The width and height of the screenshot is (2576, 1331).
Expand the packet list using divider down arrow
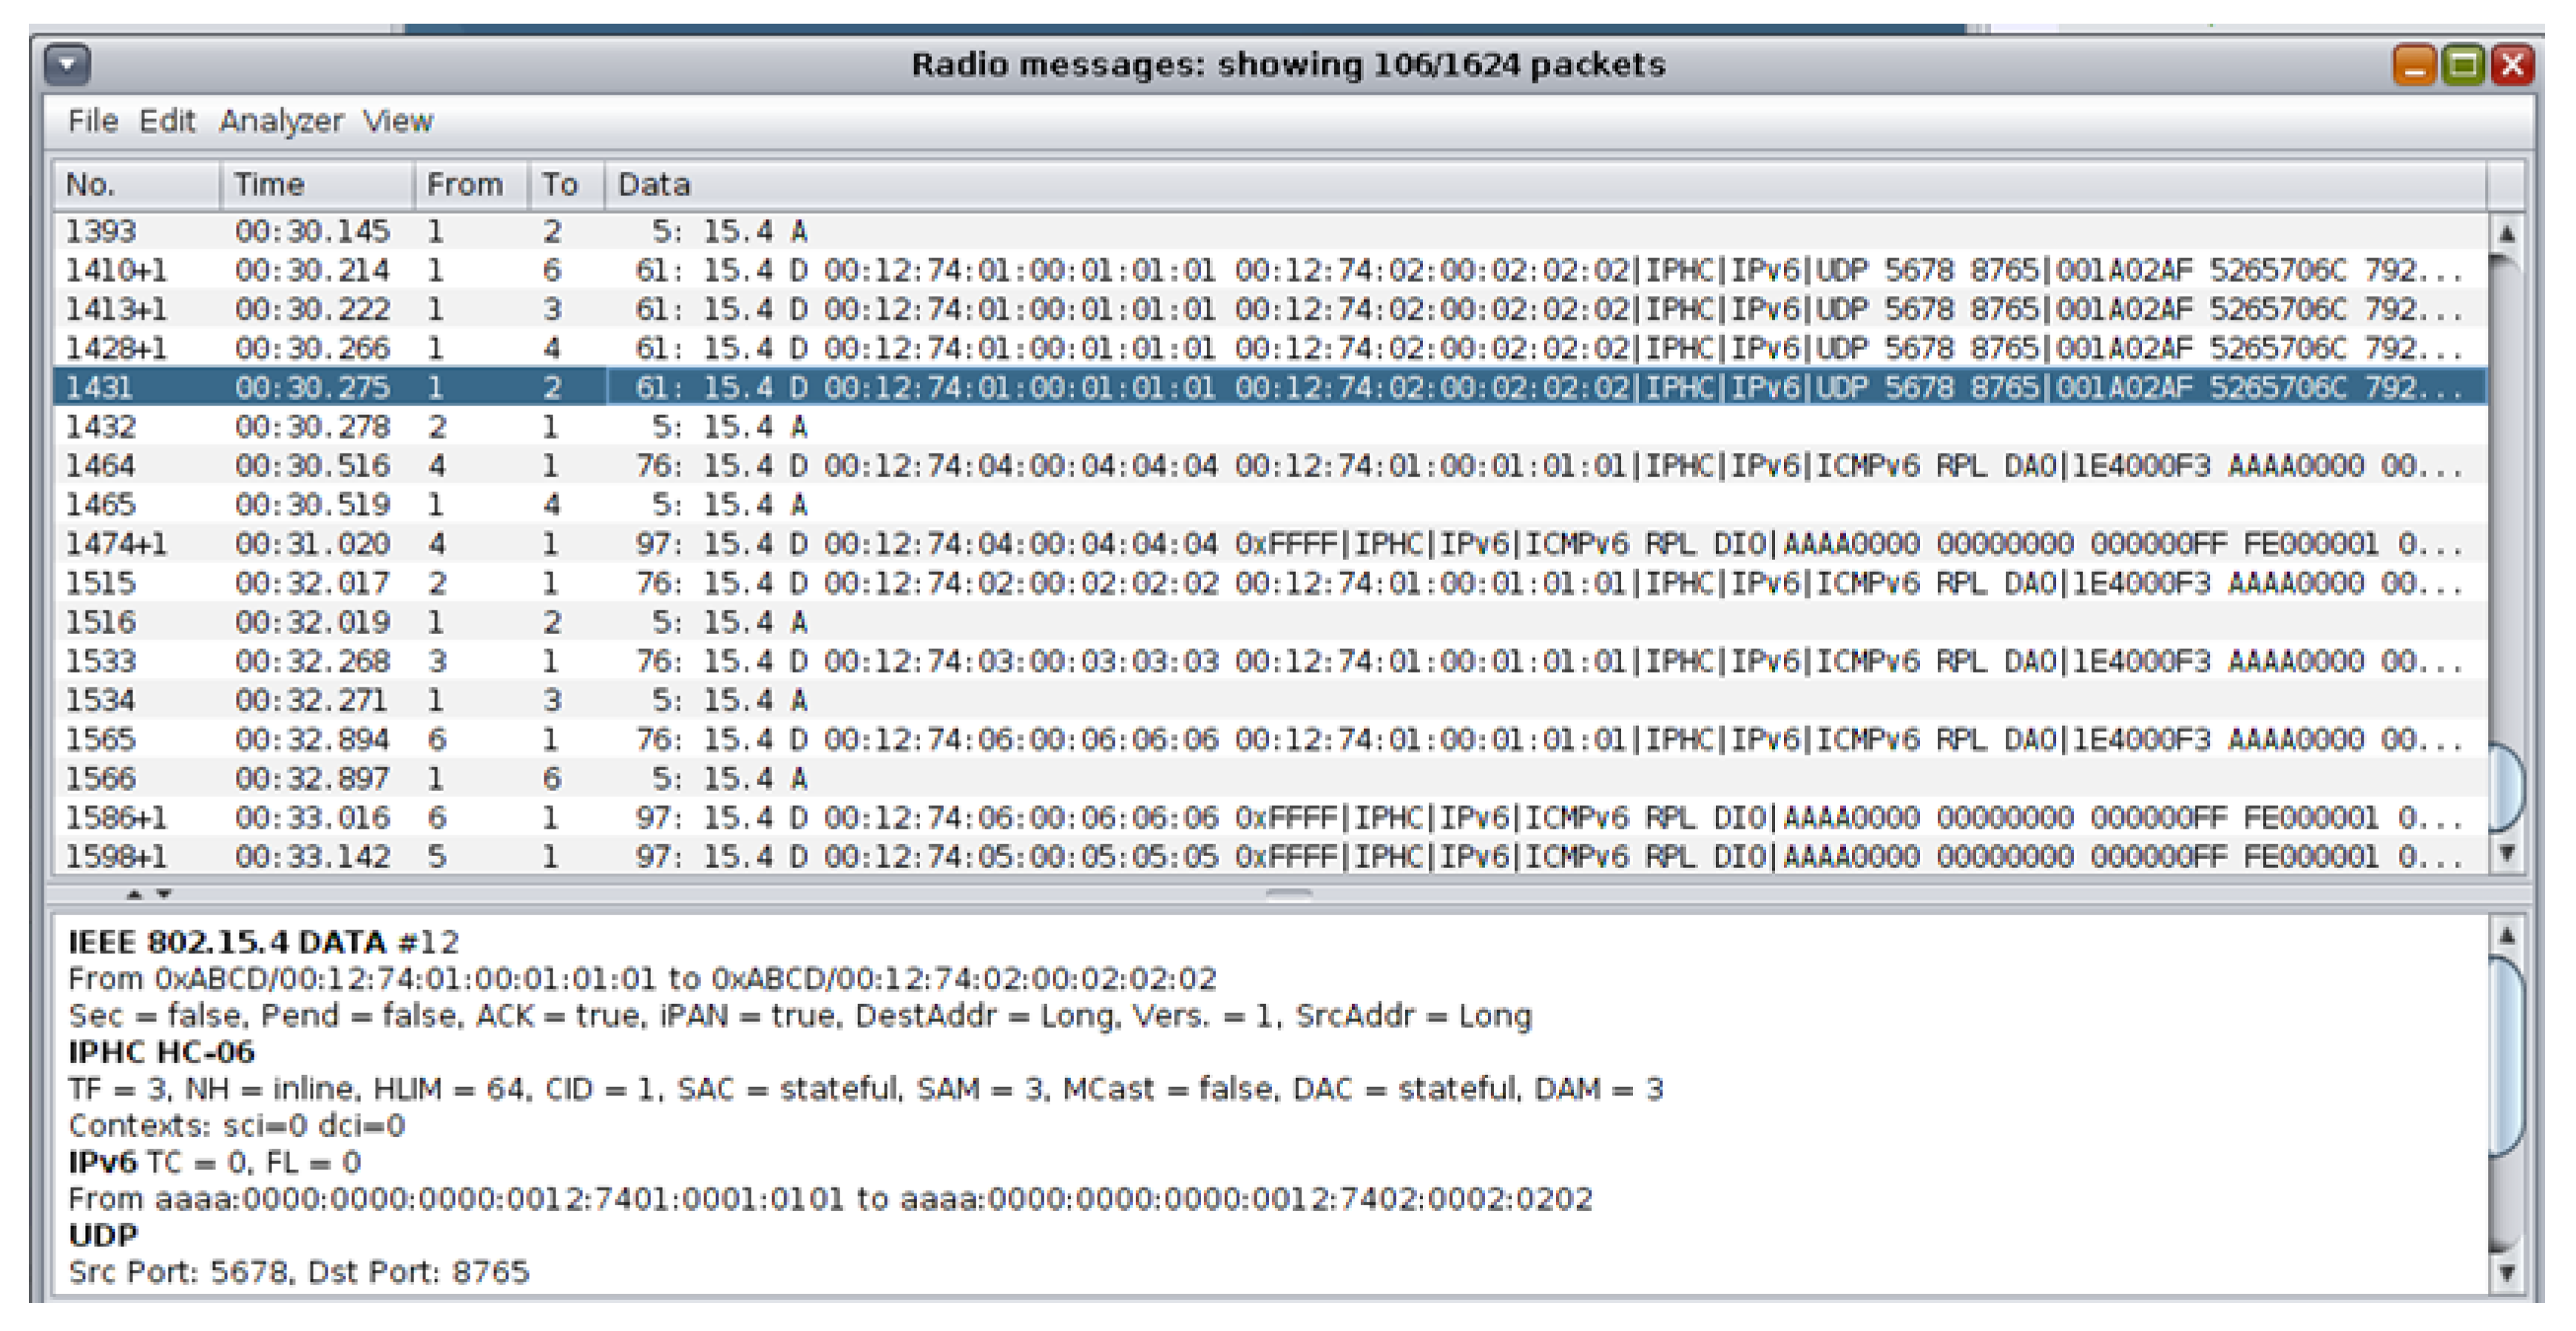point(165,893)
